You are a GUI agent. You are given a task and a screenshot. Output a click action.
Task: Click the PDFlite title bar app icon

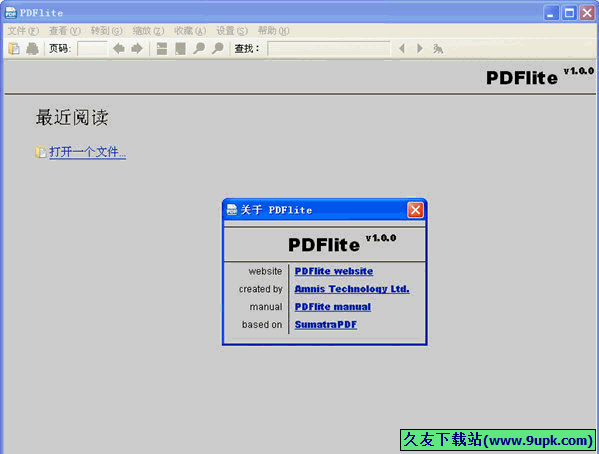click(11, 13)
